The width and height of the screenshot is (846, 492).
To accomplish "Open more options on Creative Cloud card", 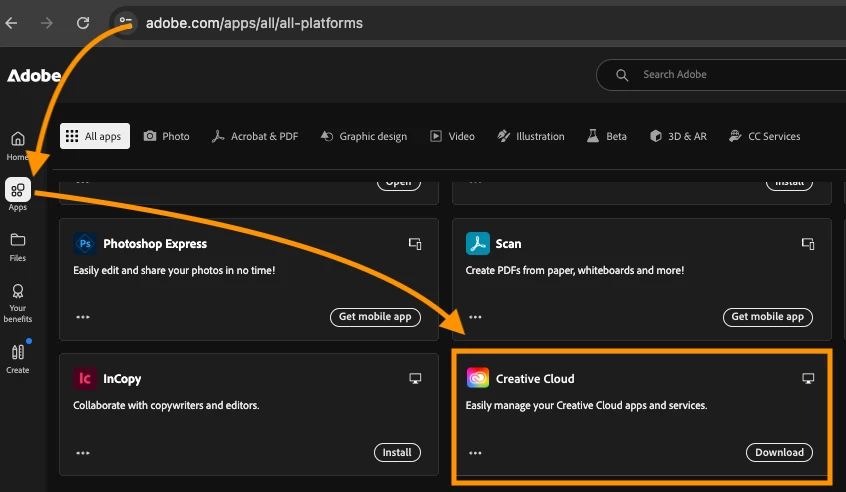I will coord(475,453).
